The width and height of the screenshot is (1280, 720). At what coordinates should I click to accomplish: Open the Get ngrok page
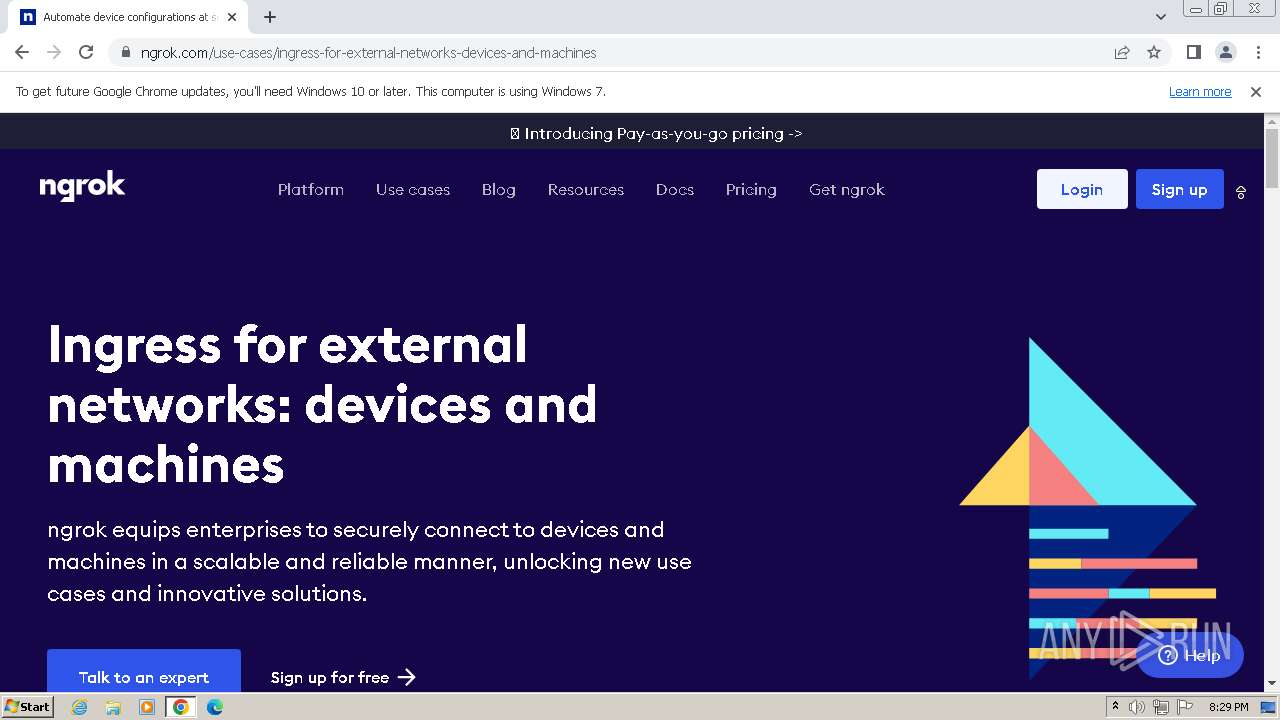[847, 189]
